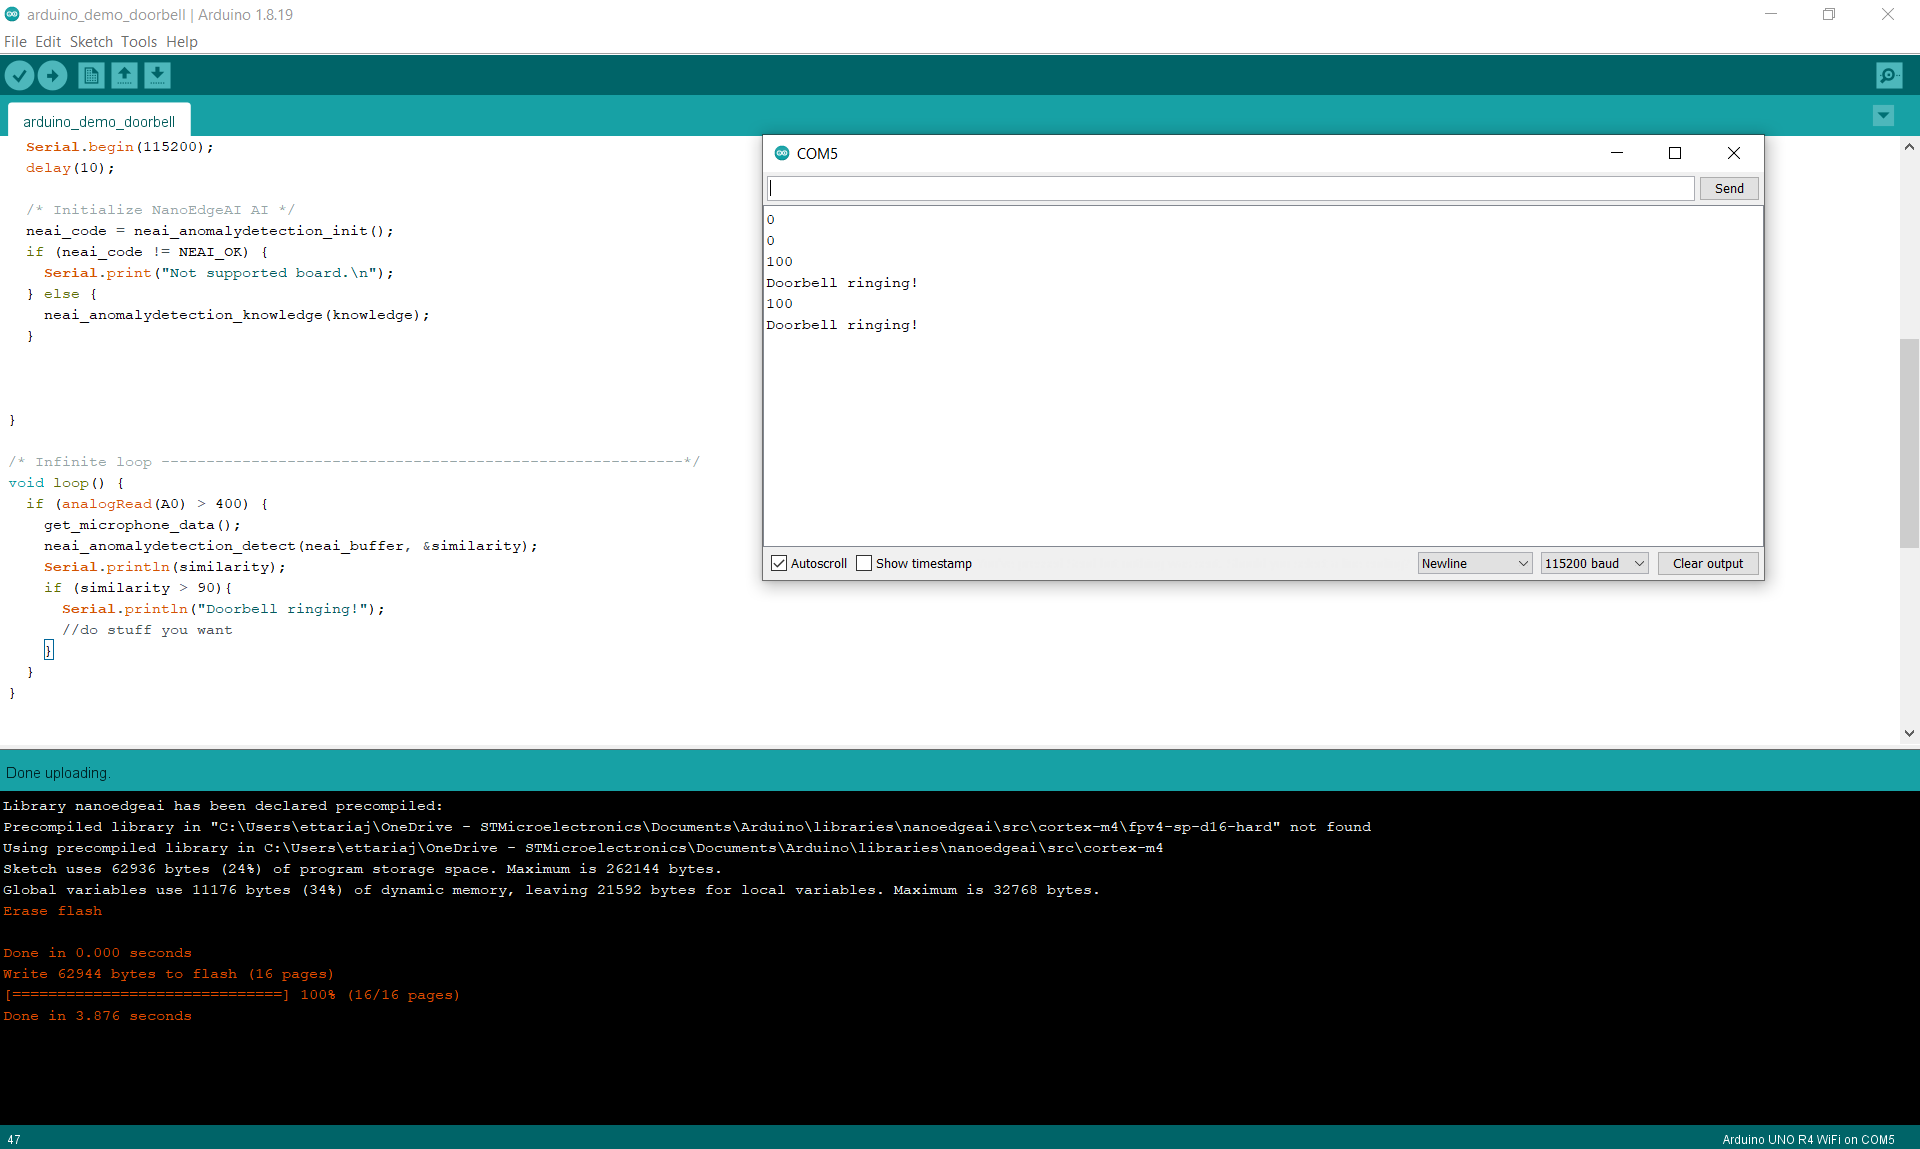The width and height of the screenshot is (1920, 1149).
Task: Open a sketch with the Open icon
Action: point(124,75)
